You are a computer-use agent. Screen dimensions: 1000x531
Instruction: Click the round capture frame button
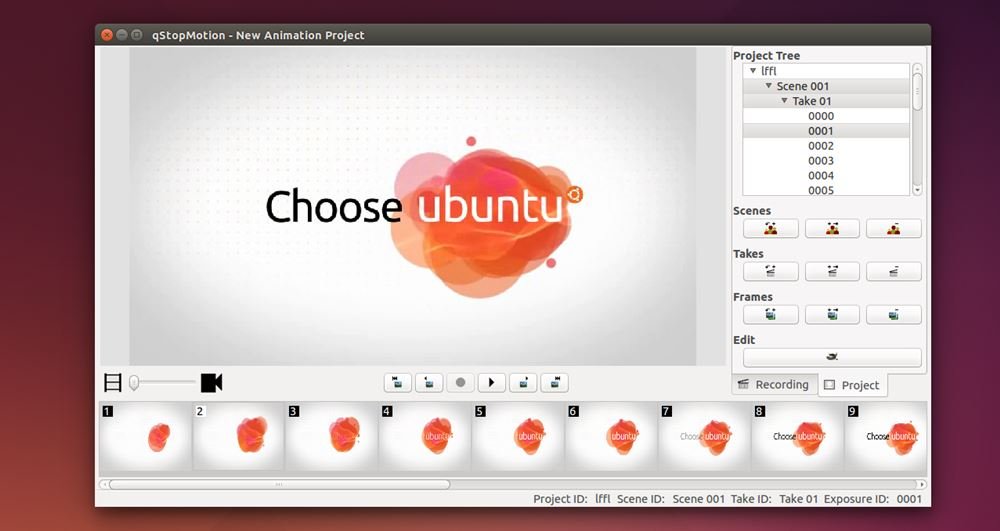coord(460,382)
